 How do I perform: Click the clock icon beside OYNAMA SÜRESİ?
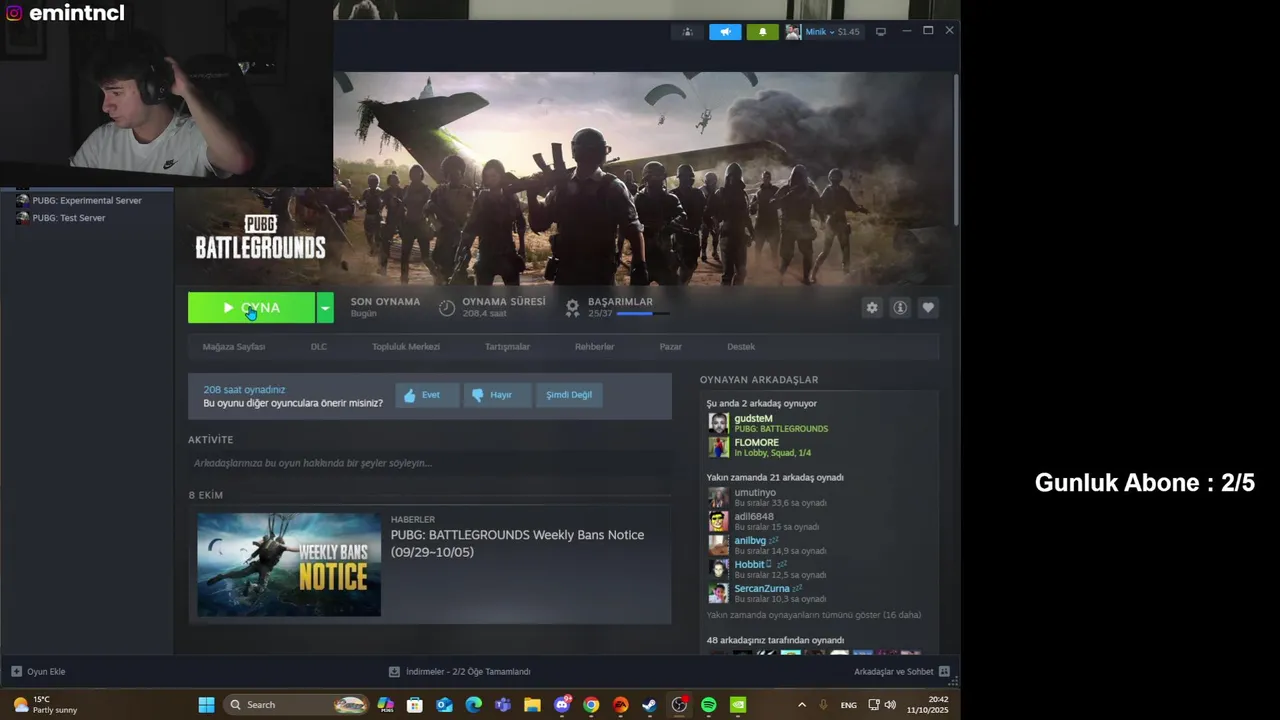(x=447, y=308)
